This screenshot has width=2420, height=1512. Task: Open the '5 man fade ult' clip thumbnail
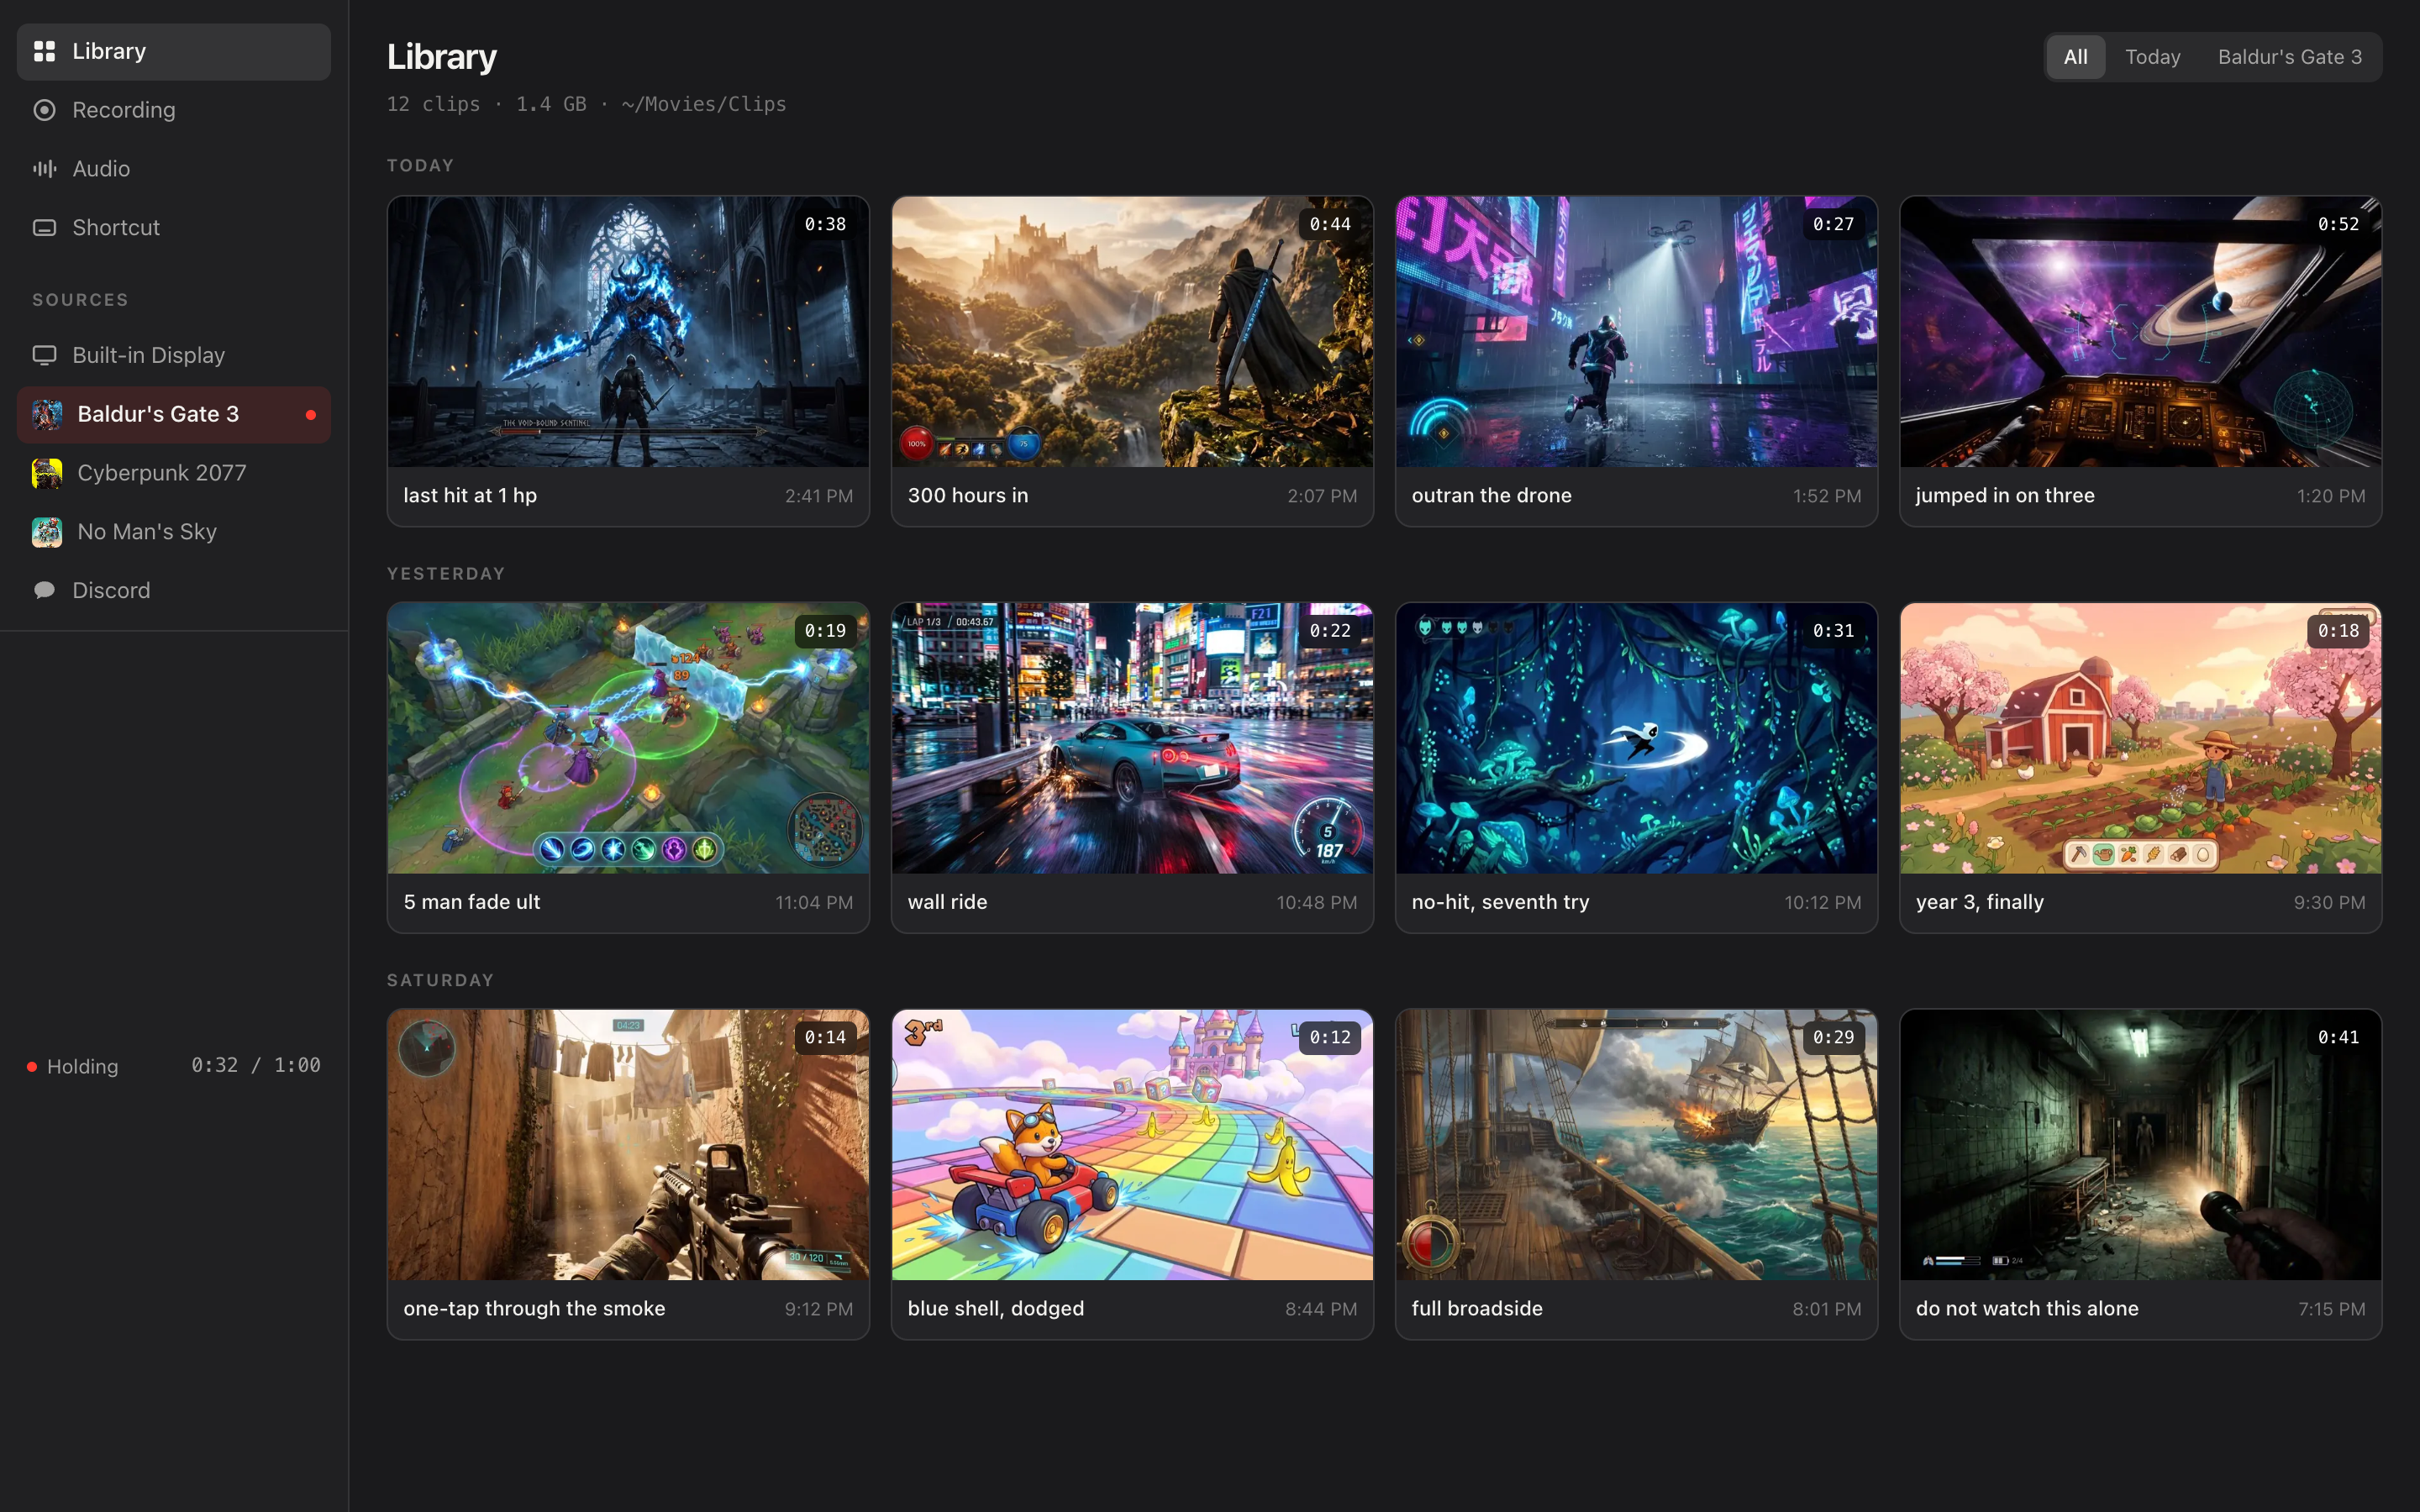pos(628,738)
